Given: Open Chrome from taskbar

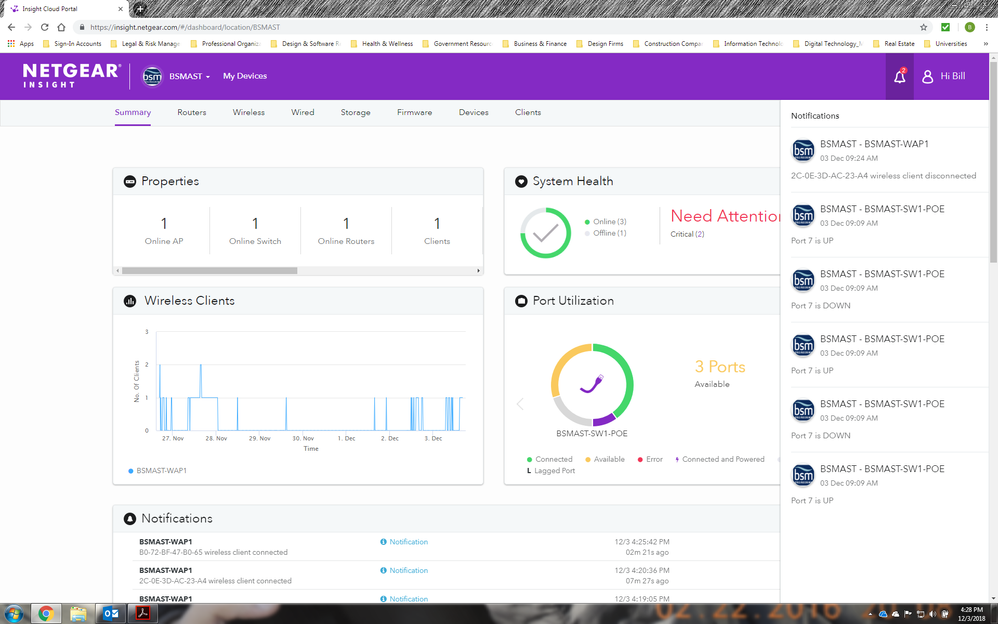Looking at the screenshot, I should coord(46,614).
